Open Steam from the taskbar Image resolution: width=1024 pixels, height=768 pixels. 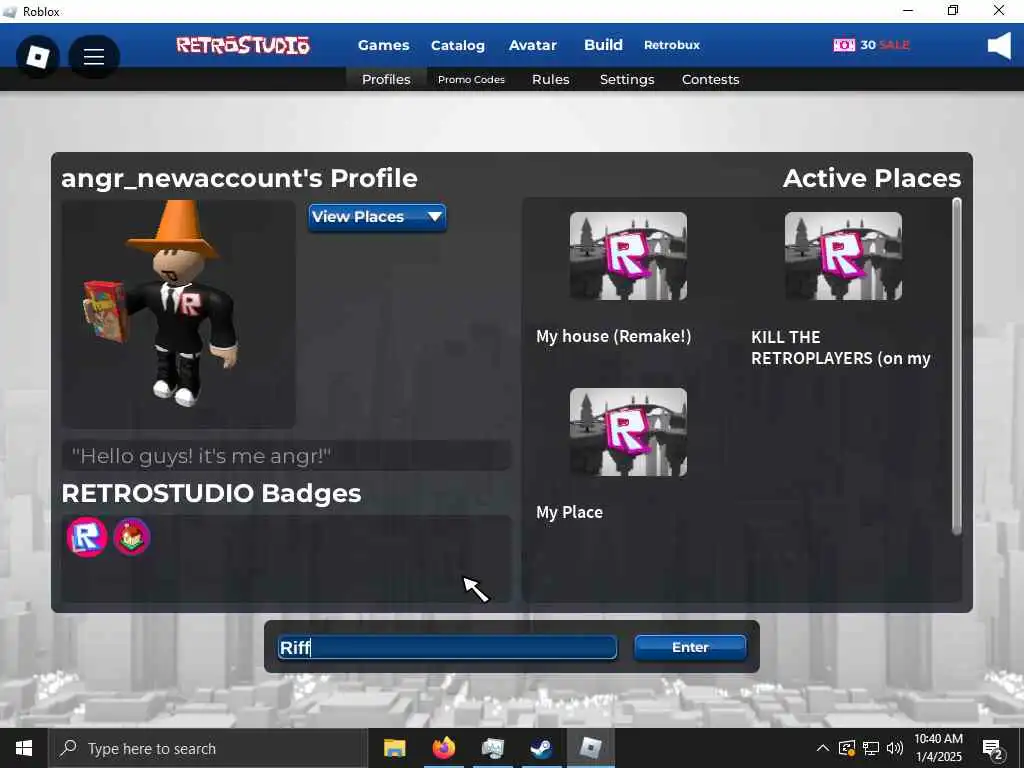(x=541, y=748)
